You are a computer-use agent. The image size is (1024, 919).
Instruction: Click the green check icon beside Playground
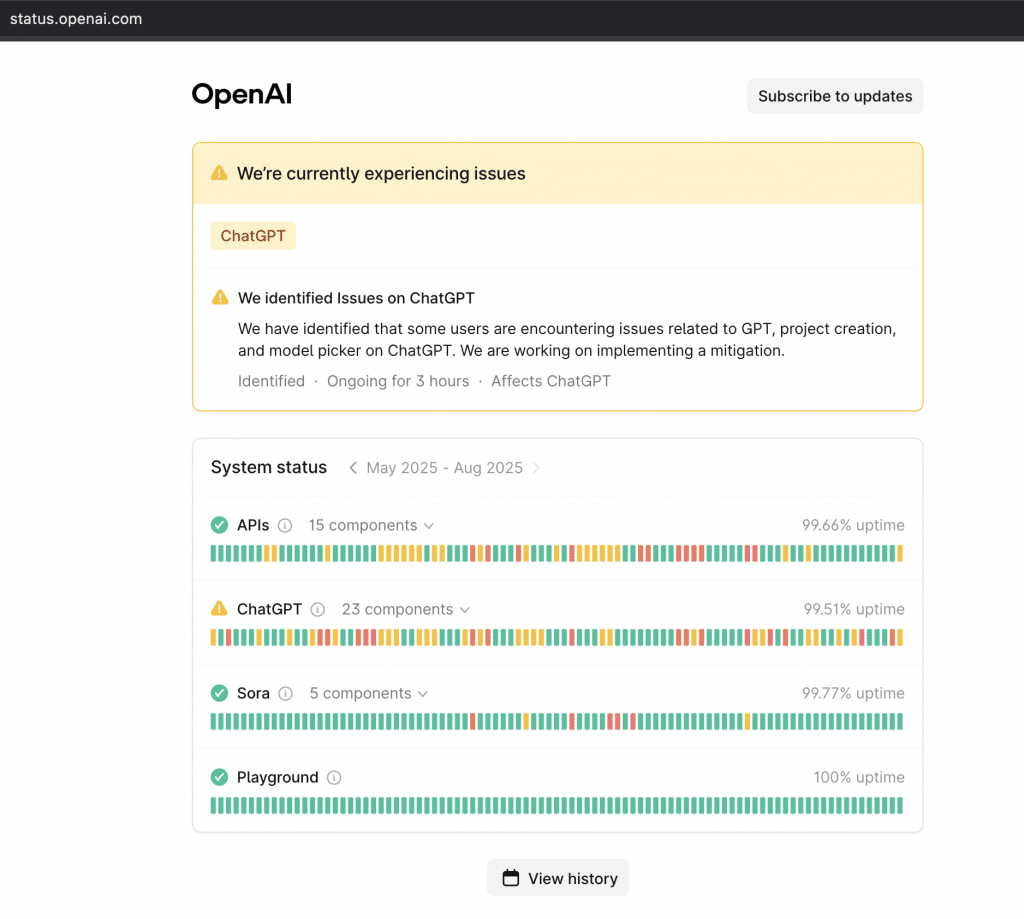point(219,777)
